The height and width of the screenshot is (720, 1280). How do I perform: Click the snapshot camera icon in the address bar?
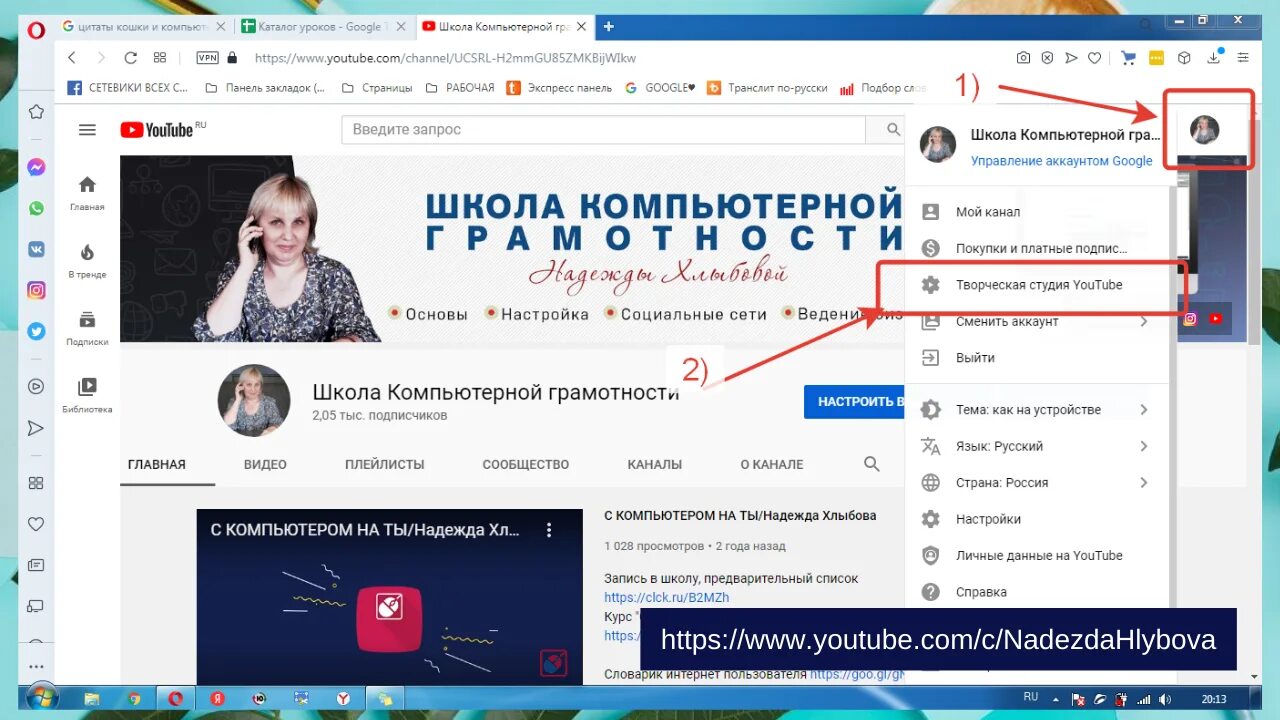click(x=1023, y=58)
